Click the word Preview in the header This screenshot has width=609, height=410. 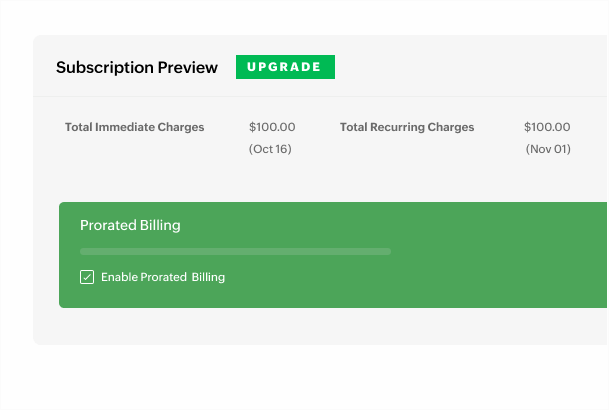187,68
